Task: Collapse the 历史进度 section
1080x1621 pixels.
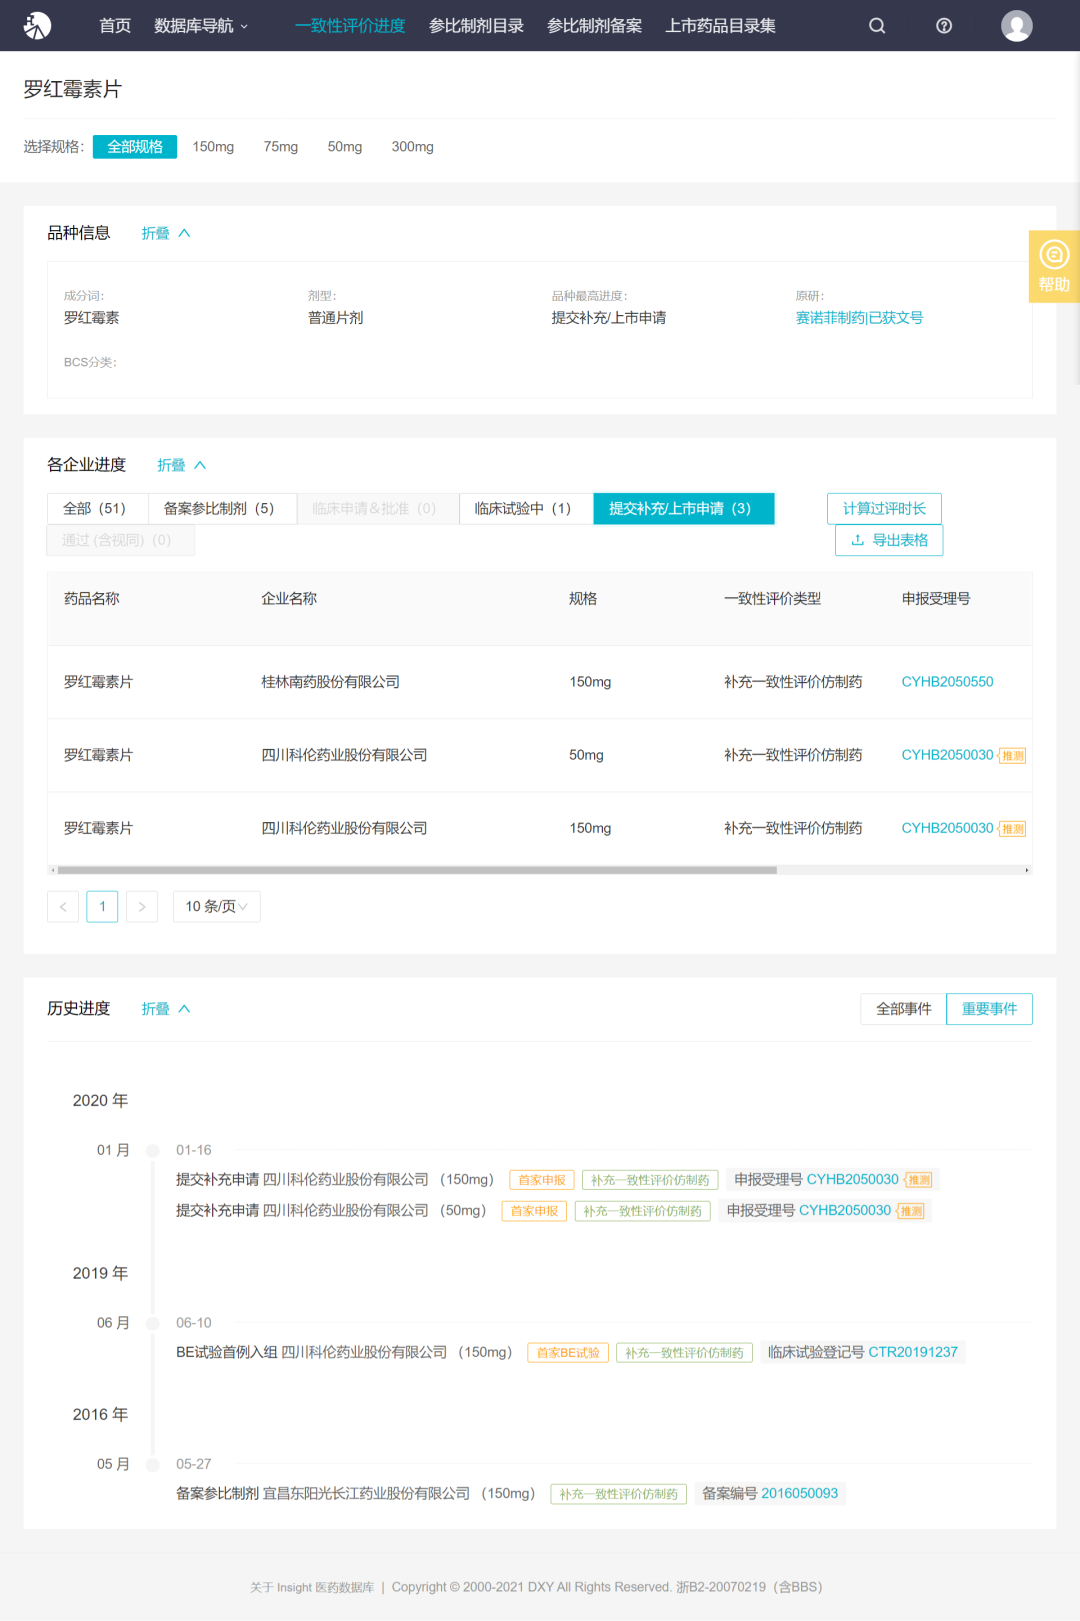Action: (x=165, y=1009)
